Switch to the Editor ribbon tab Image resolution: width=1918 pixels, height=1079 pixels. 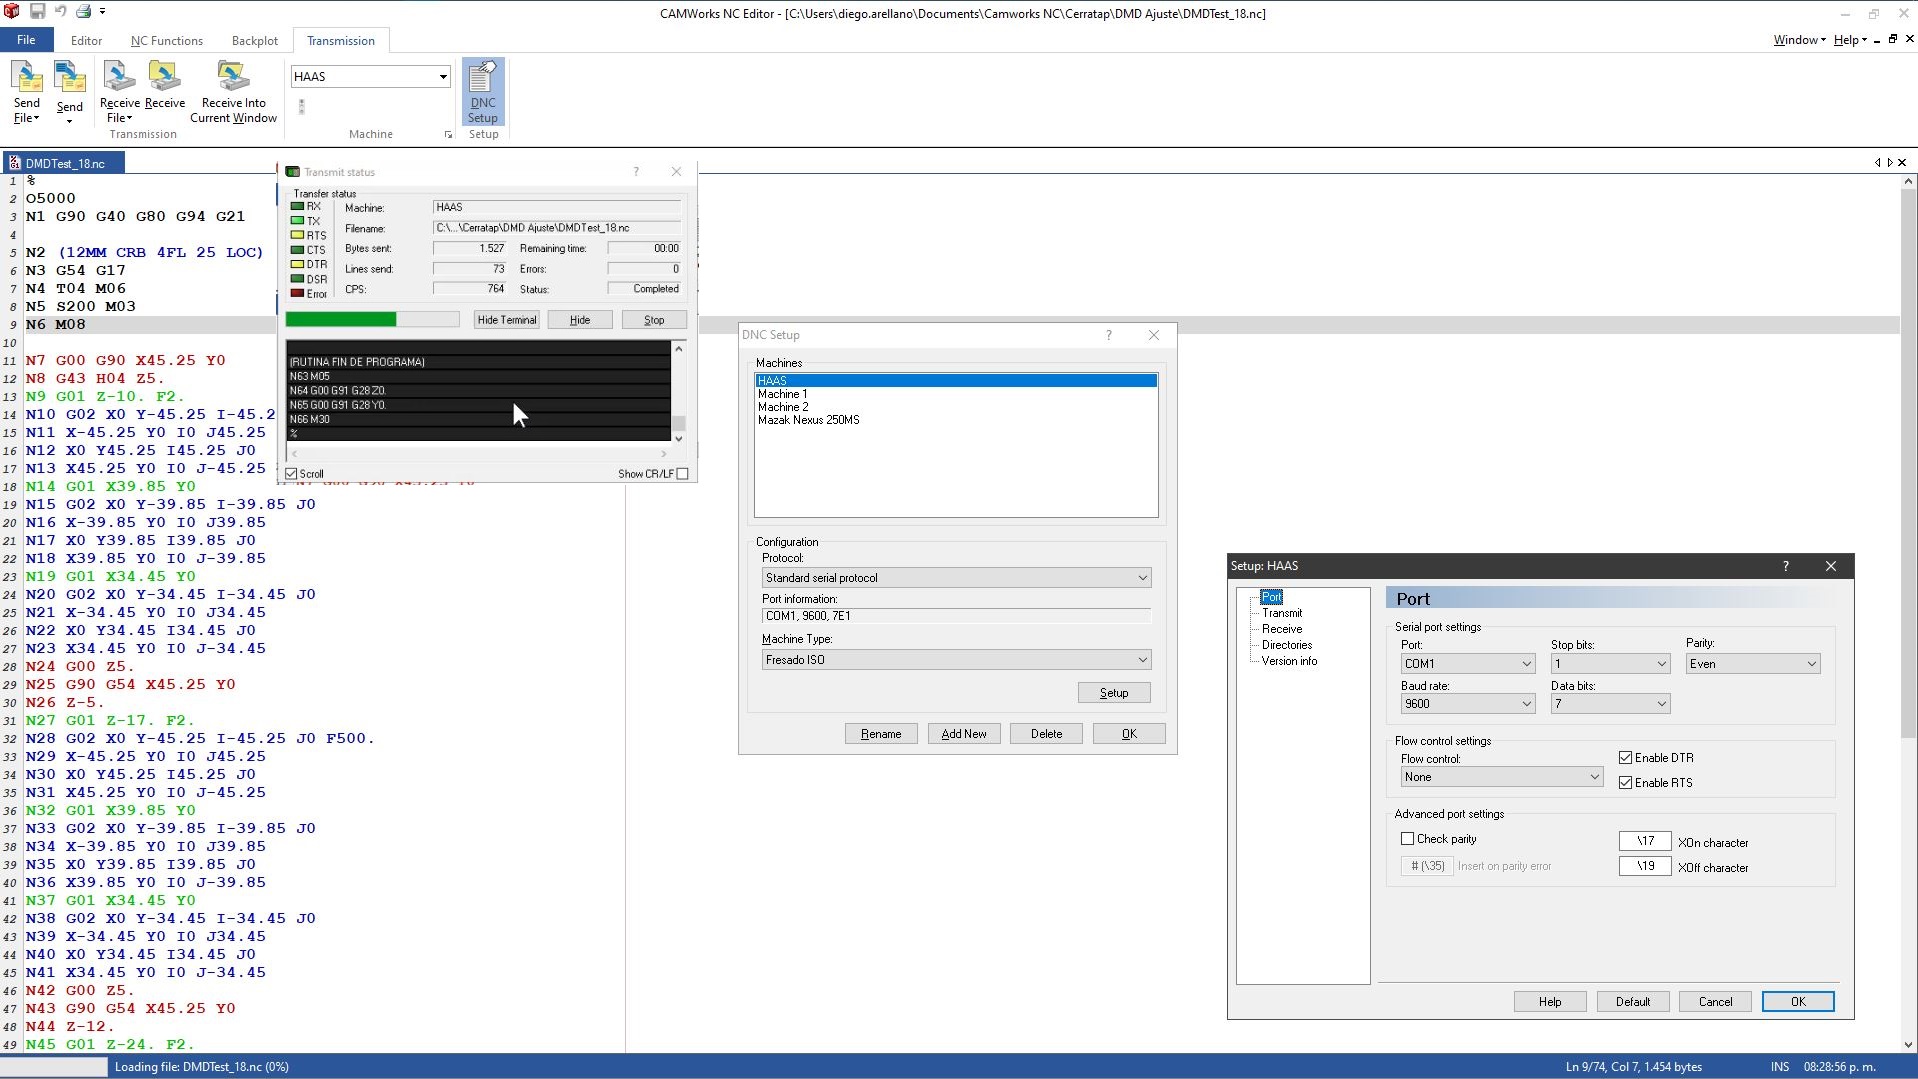(86, 41)
